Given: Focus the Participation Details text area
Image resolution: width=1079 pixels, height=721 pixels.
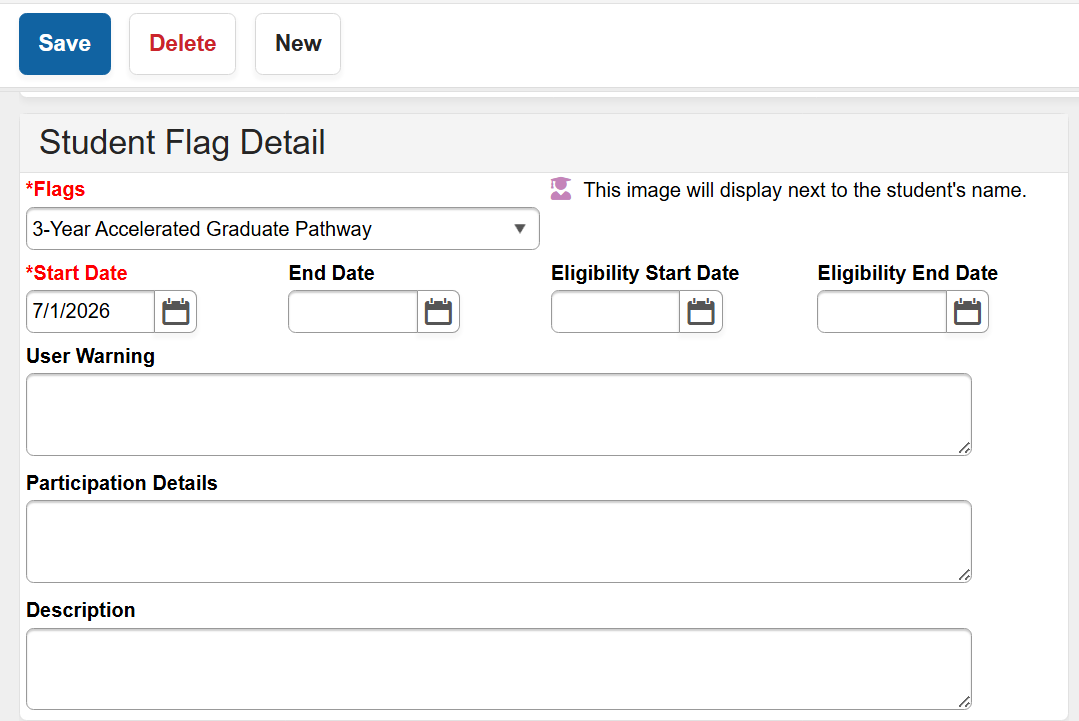Looking at the screenshot, I should pyautogui.click(x=498, y=541).
